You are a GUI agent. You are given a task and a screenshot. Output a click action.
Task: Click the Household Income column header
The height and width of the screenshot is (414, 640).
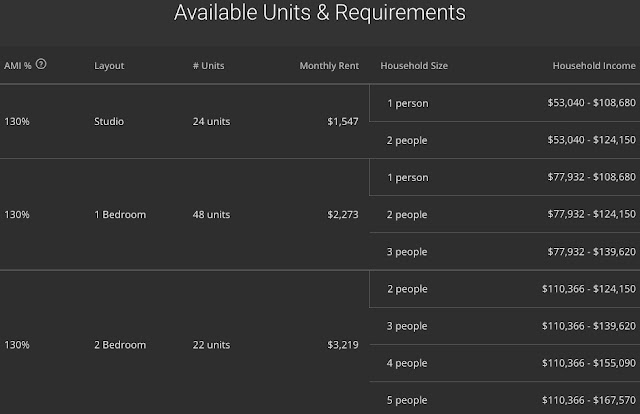coord(594,66)
